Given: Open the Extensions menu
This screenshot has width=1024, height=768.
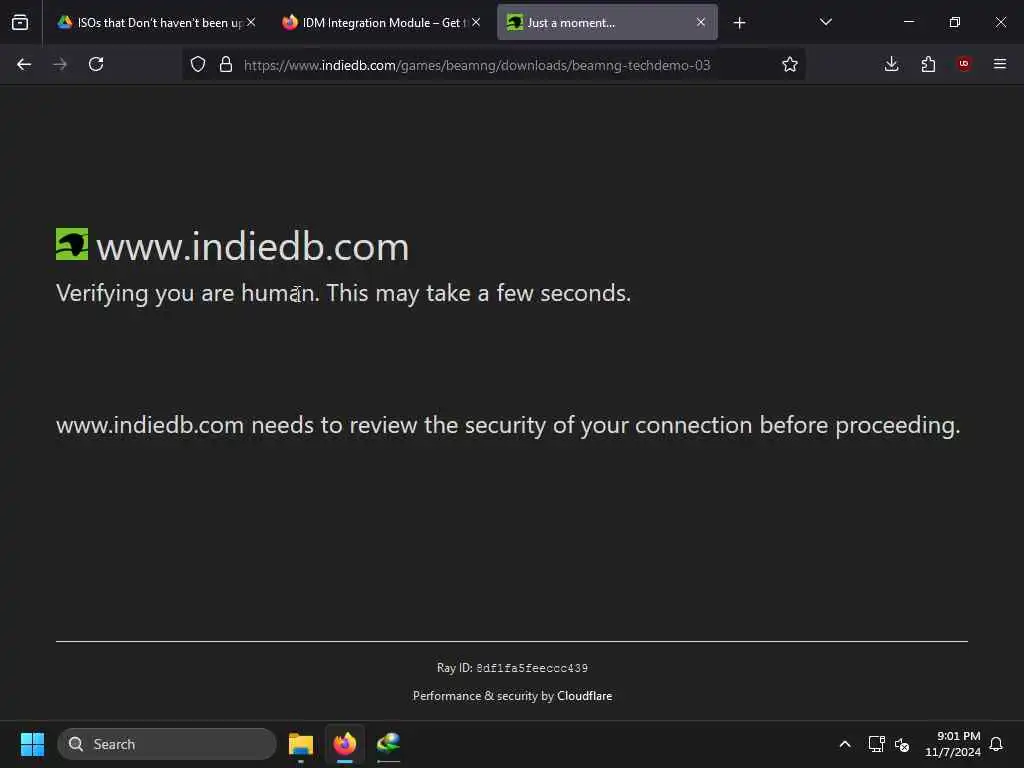Looking at the screenshot, I should coord(928,64).
